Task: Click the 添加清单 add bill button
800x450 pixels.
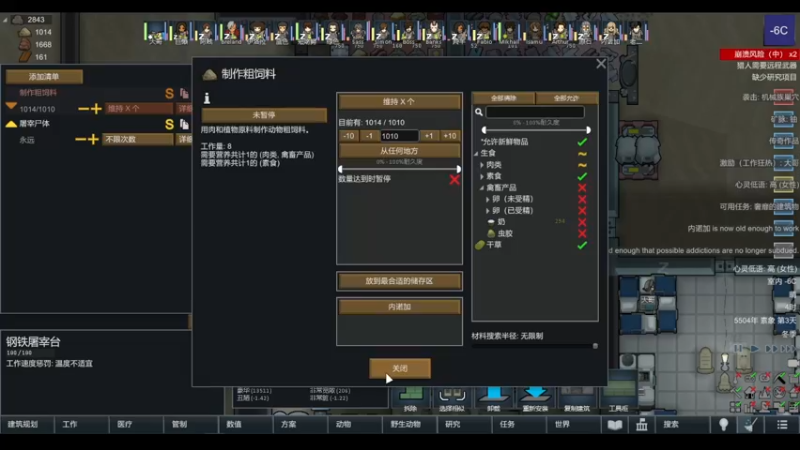Action: tap(44, 77)
